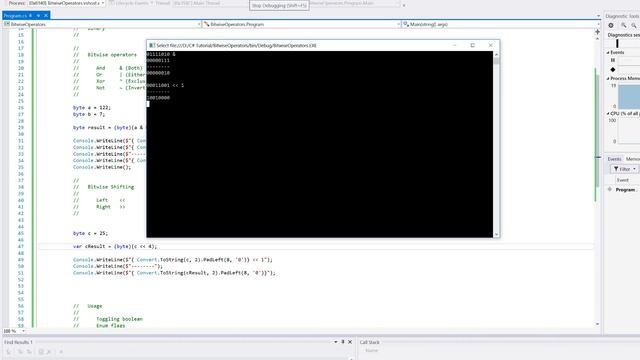
Task: Click the '// Usage' comment line
Action: coord(88,306)
